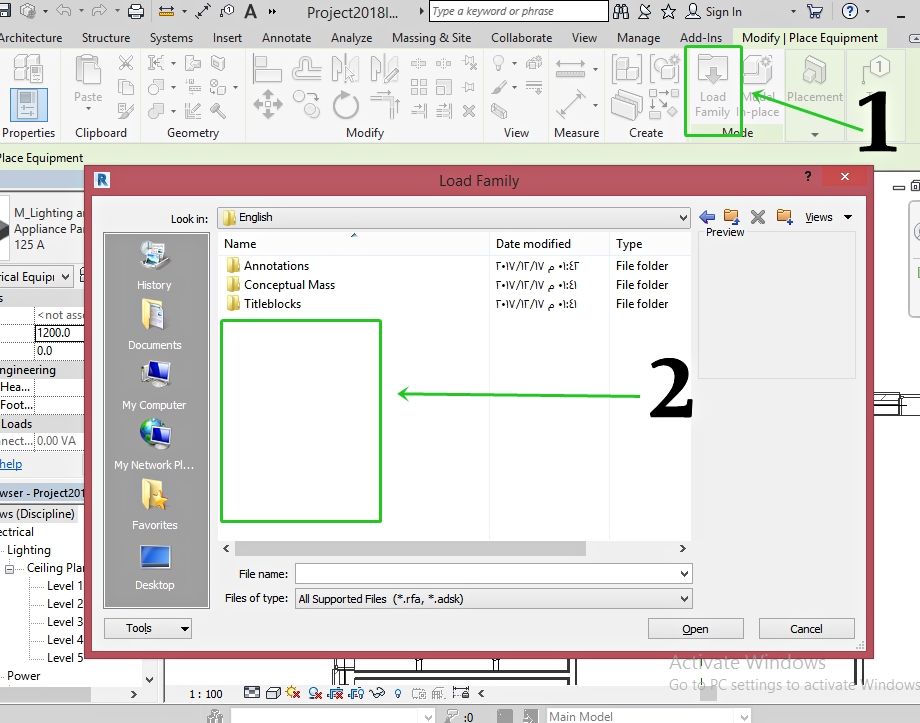Click the printer icon in the quick access toolbar

click(135, 10)
